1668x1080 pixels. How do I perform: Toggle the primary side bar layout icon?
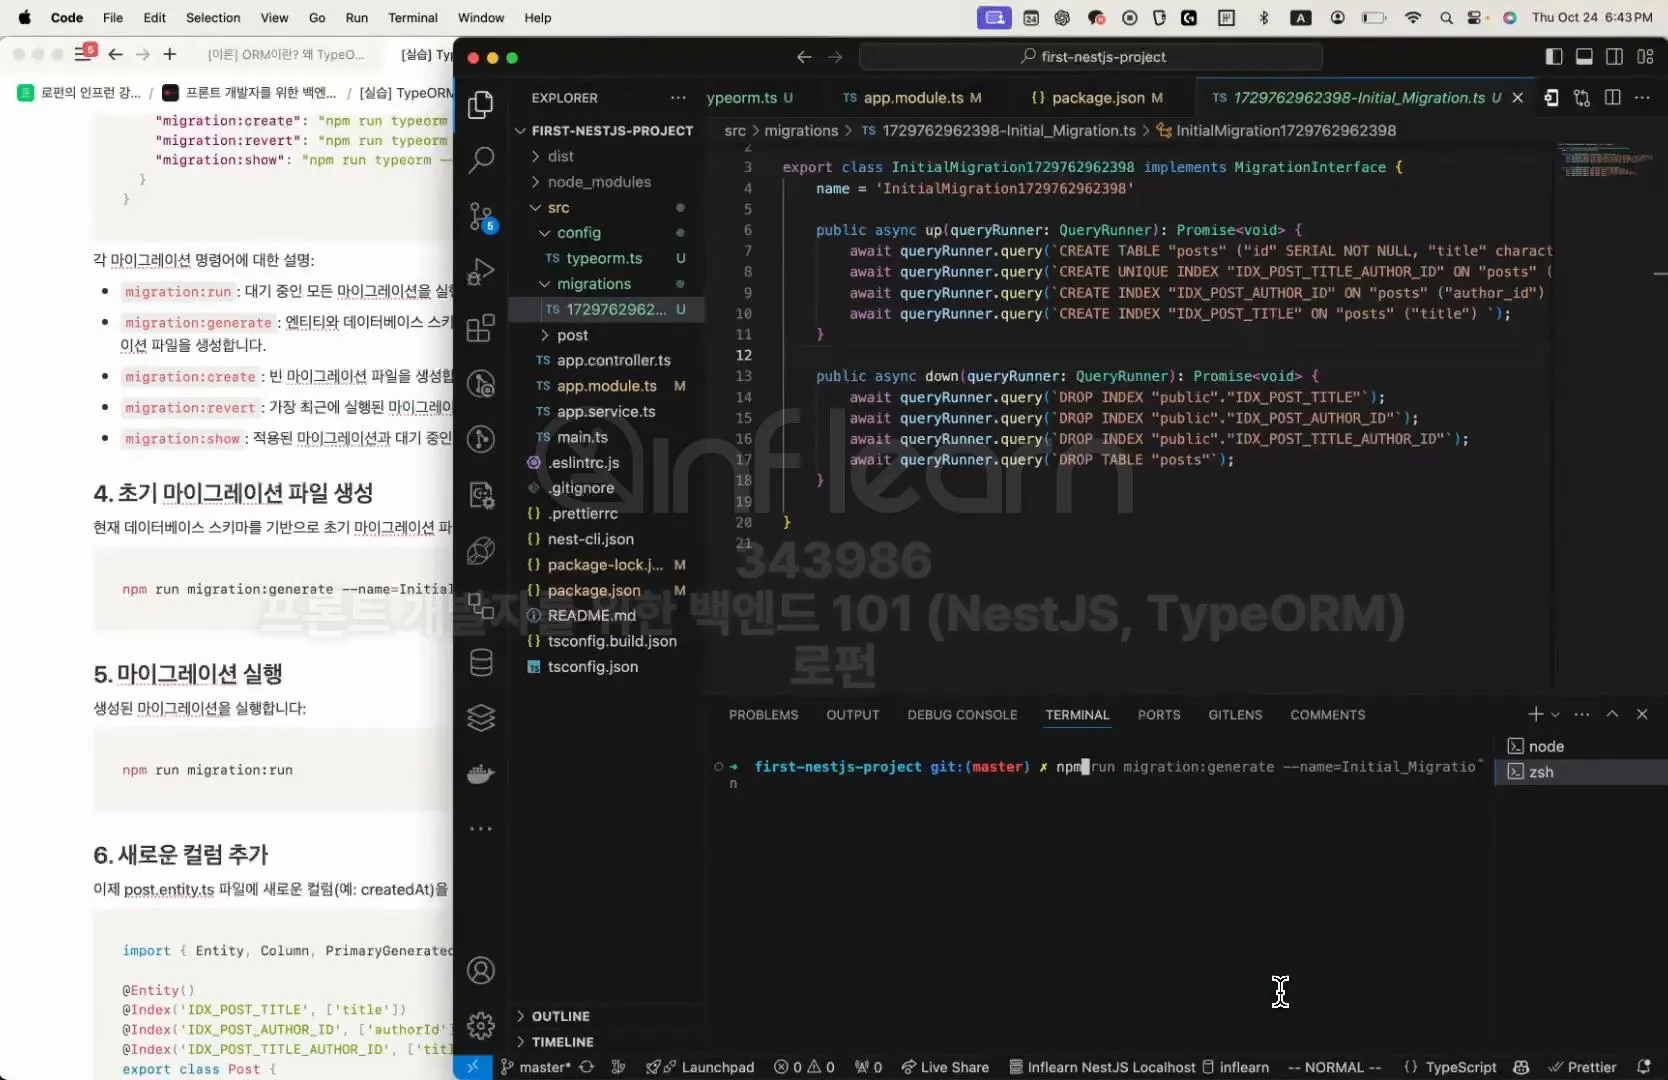coord(1554,57)
